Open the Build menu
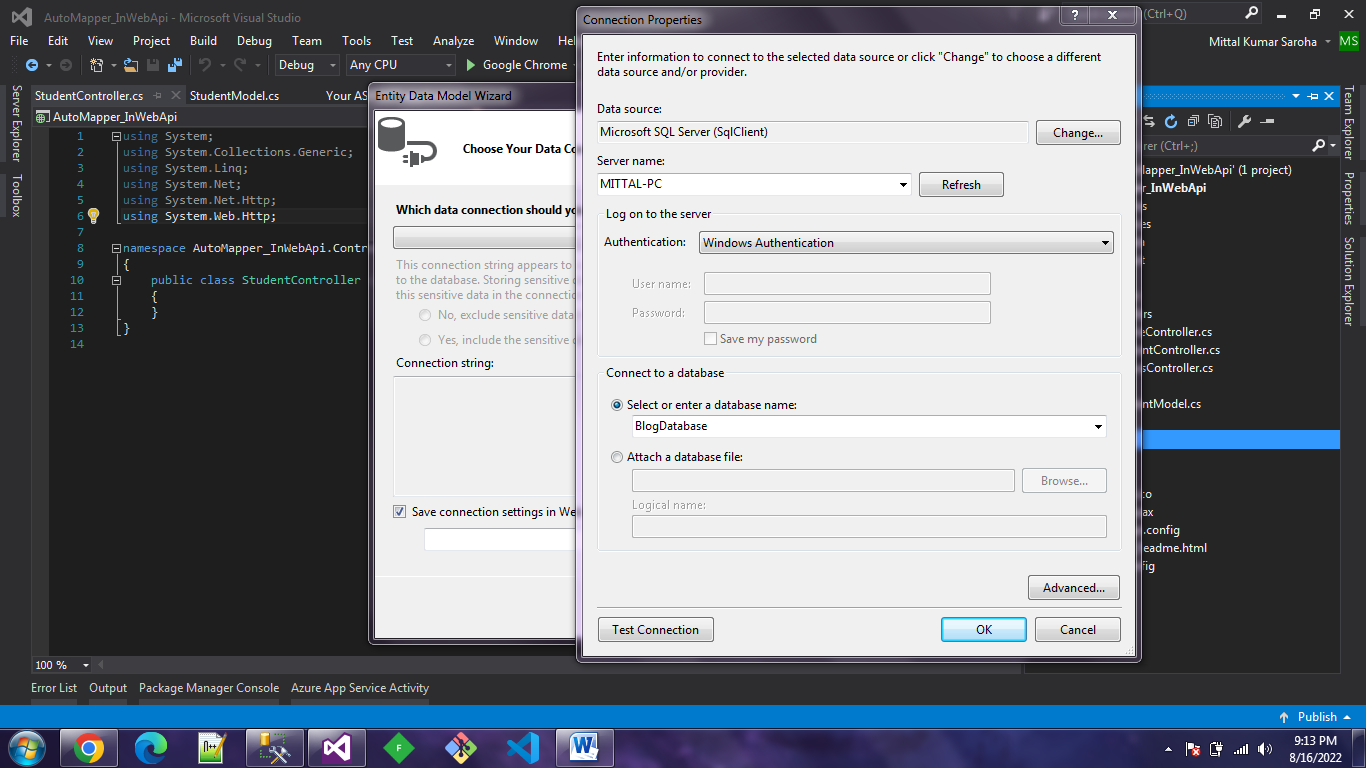1366x768 pixels. pyautogui.click(x=204, y=41)
